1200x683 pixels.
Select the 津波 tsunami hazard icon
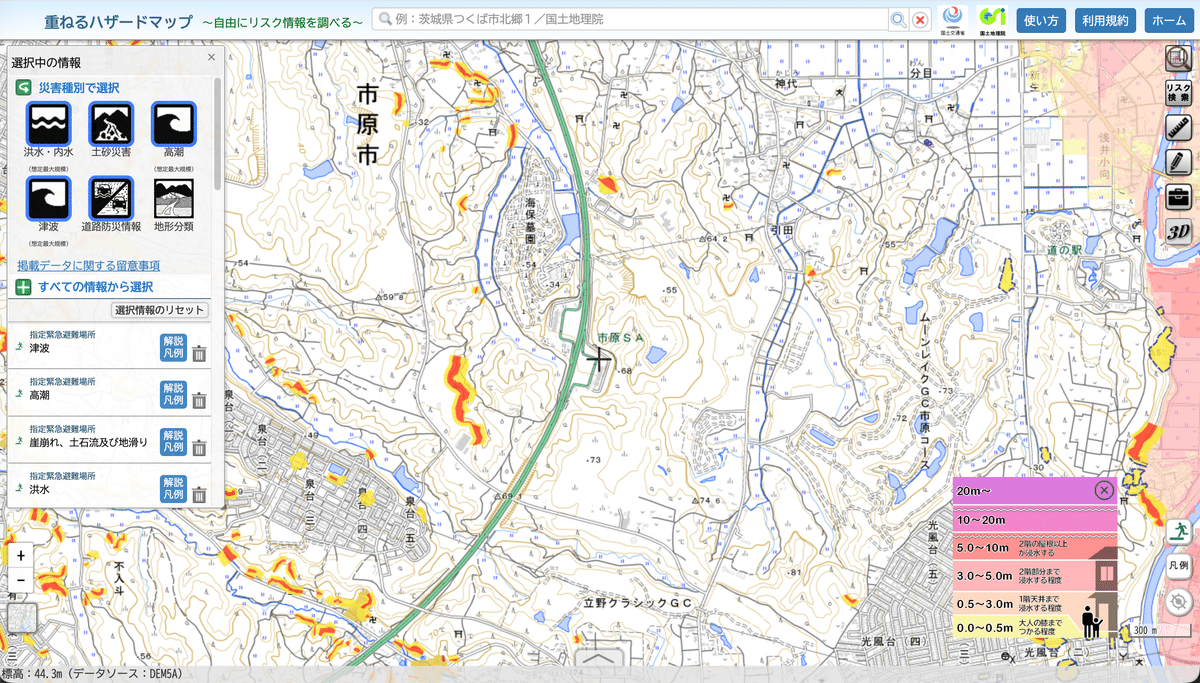[x=49, y=199]
